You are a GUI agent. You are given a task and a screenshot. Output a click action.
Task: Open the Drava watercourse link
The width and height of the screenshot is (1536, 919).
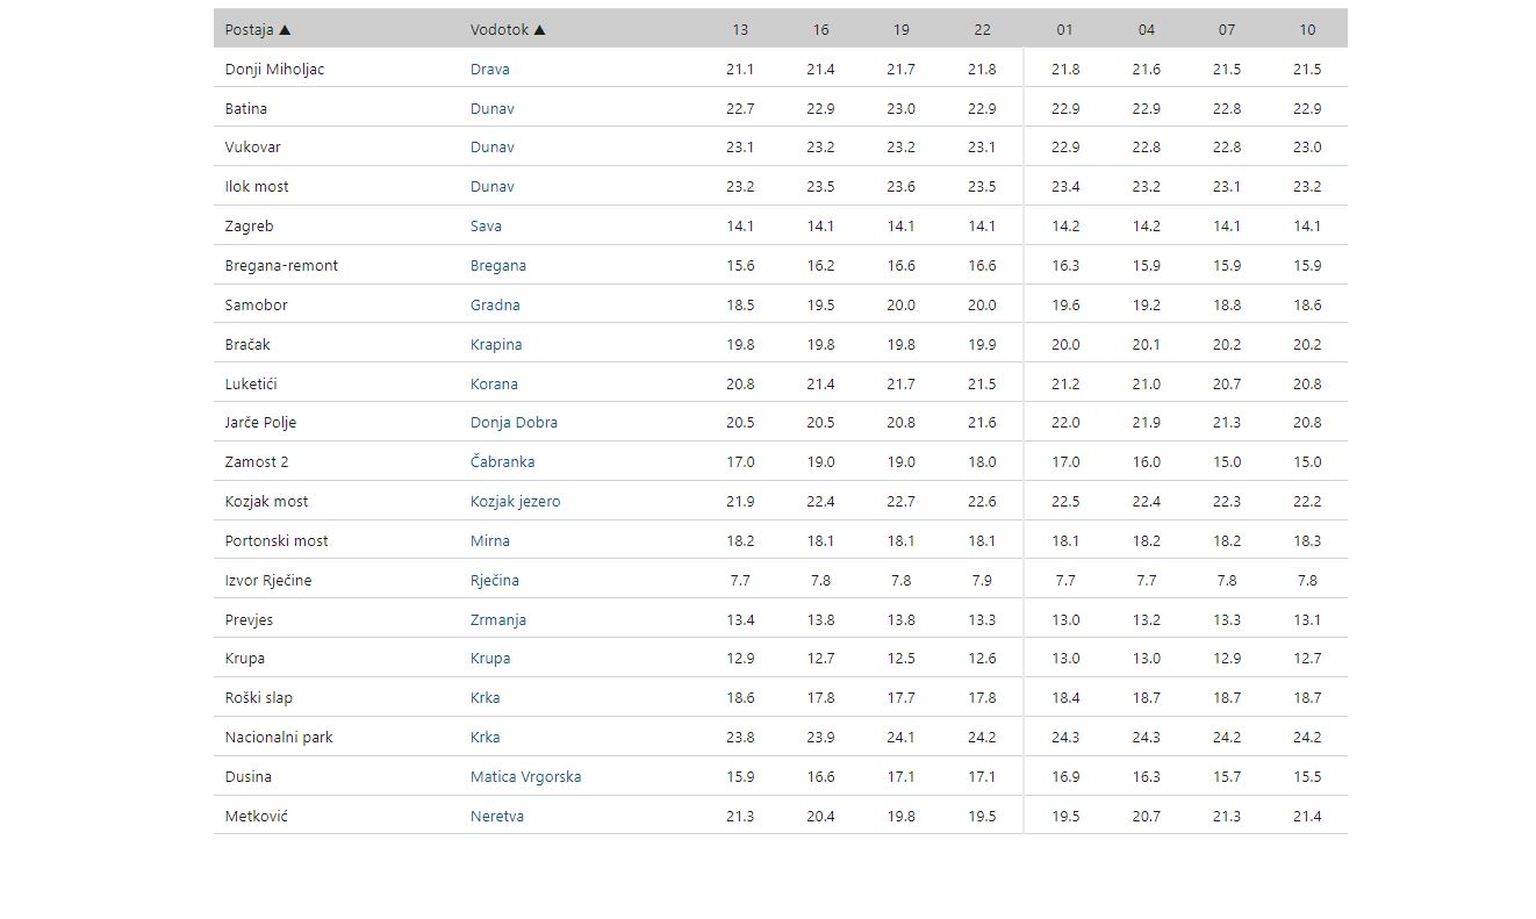click(490, 69)
